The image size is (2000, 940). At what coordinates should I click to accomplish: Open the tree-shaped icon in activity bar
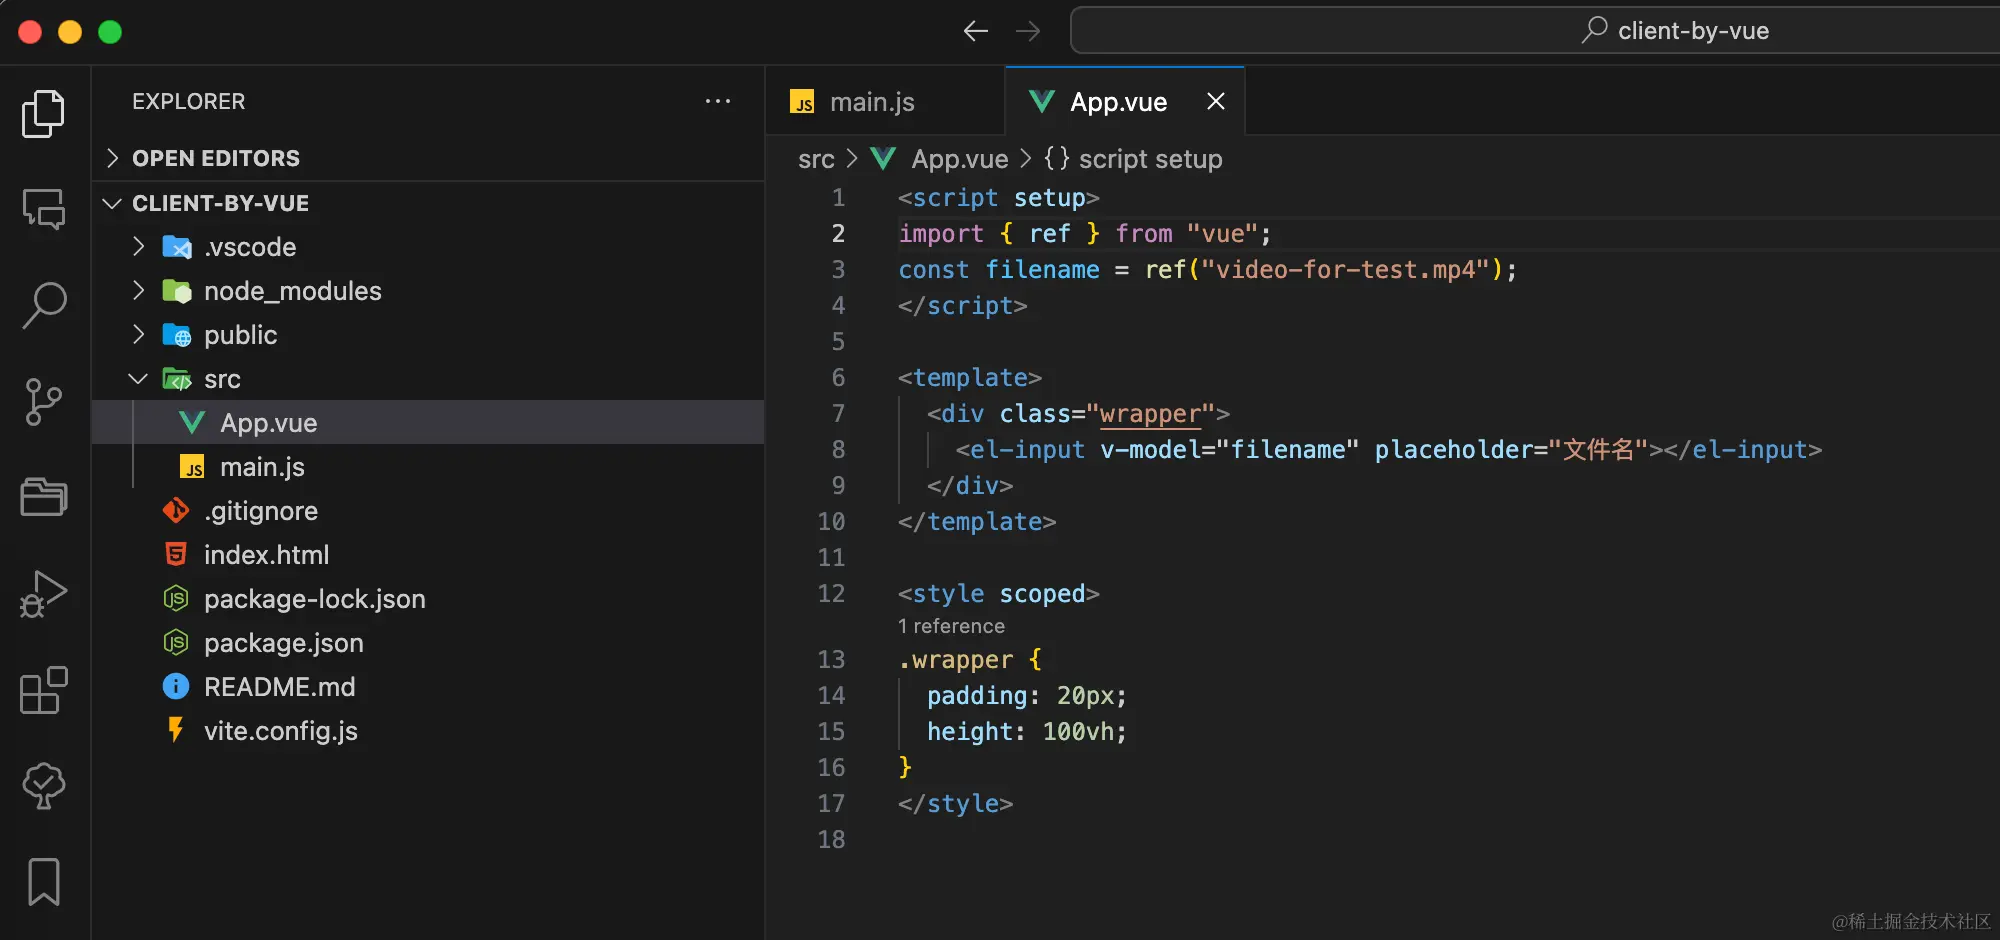[43, 786]
